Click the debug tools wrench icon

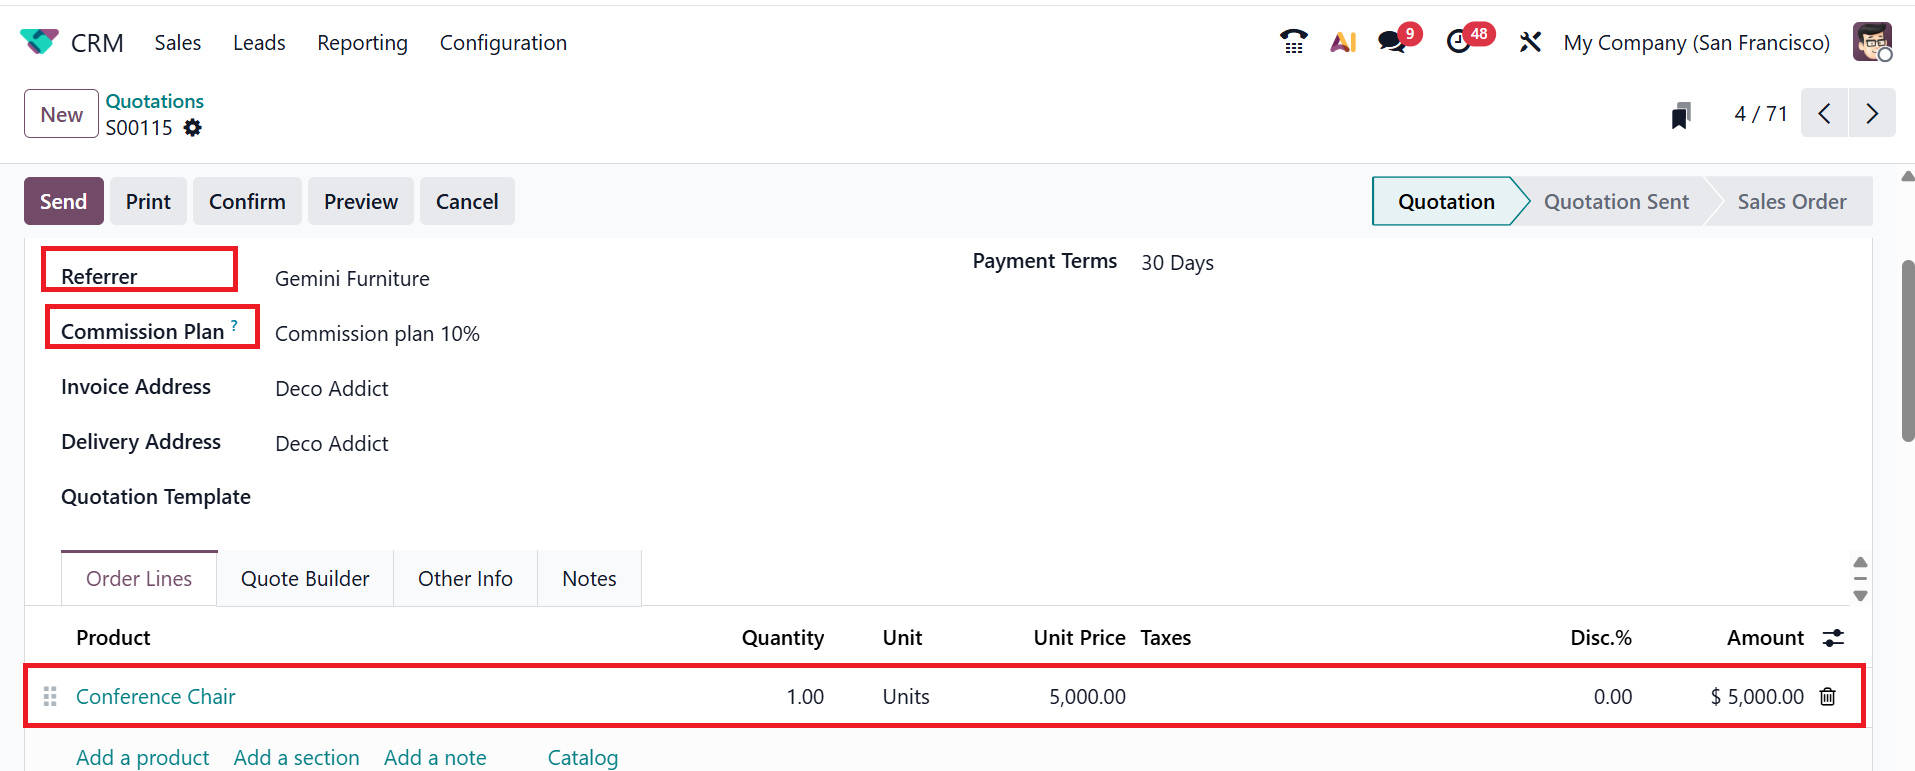click(x=1530, y=42)
